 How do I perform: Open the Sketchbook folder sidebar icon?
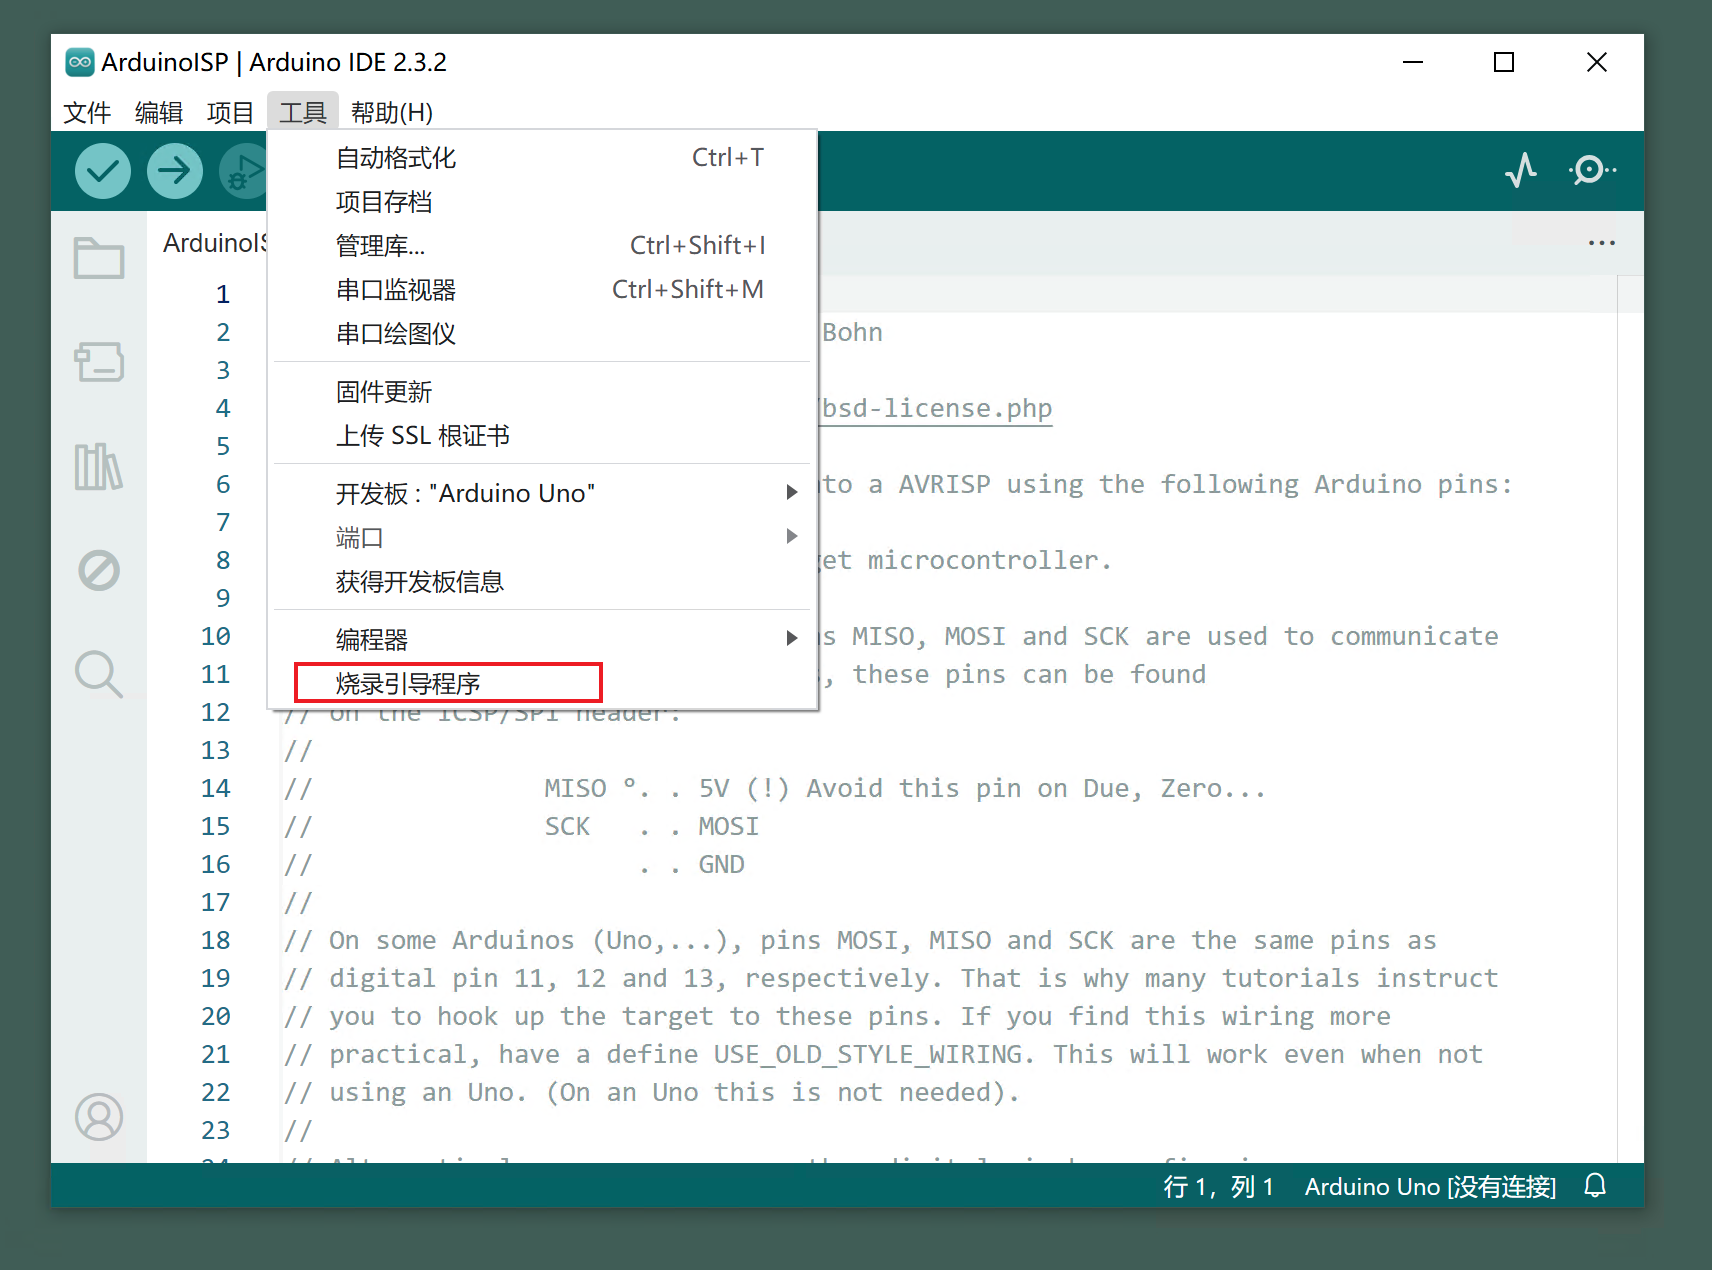(x=99, y=258)
